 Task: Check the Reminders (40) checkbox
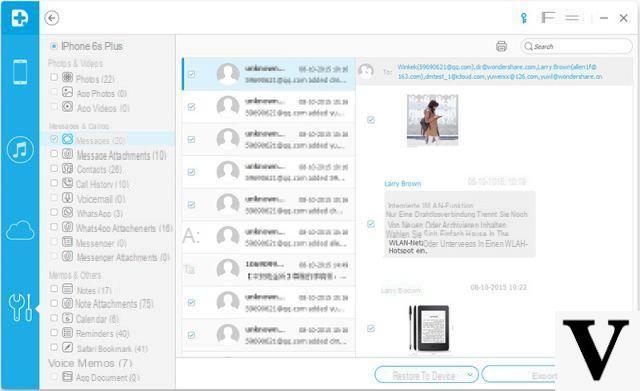(x=53, y=333)
